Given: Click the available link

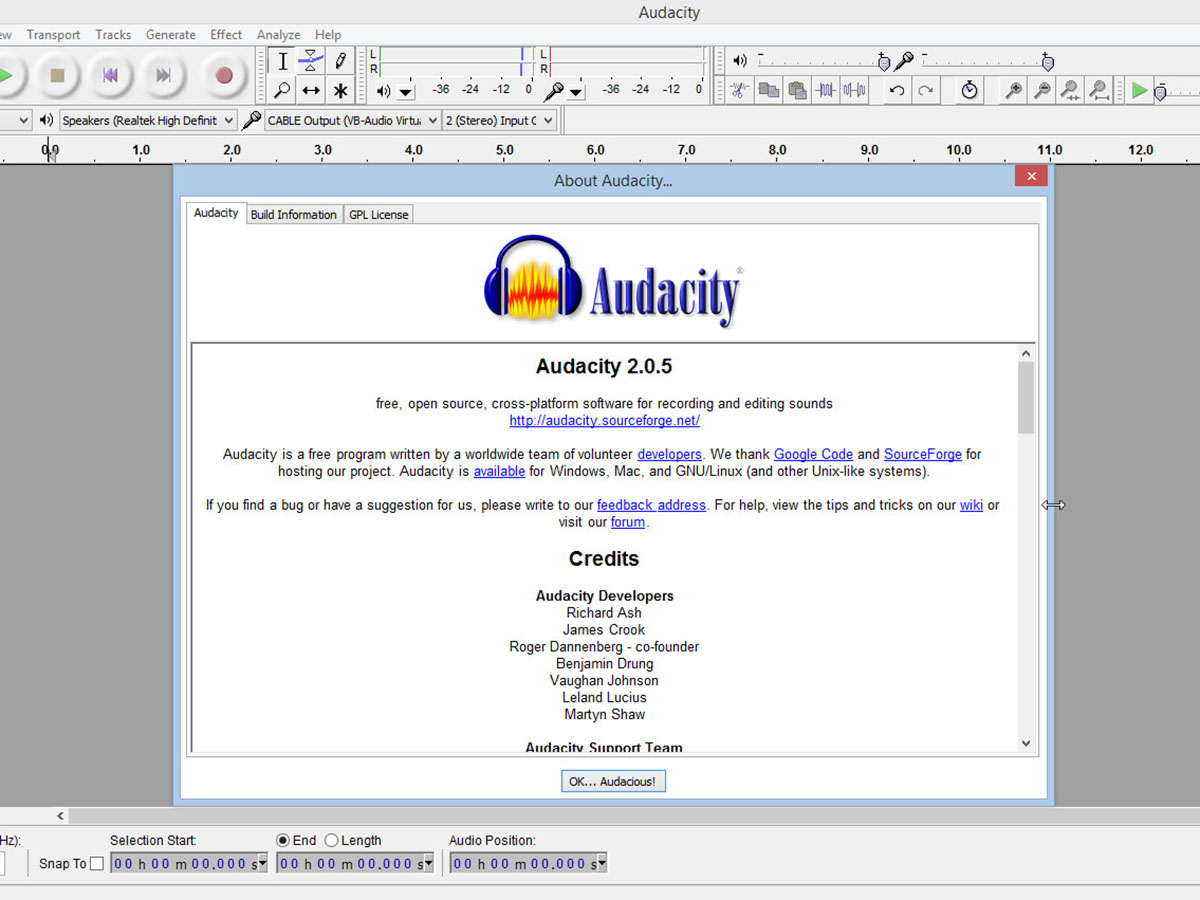Looking at the screenshot, I should pyautogui.click(x=499, y=471).
